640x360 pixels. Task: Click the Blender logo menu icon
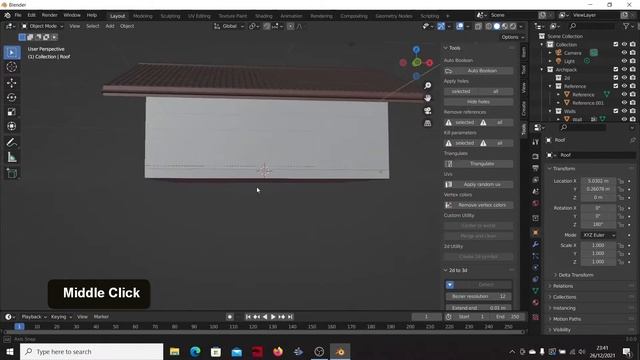pos(7,15)
